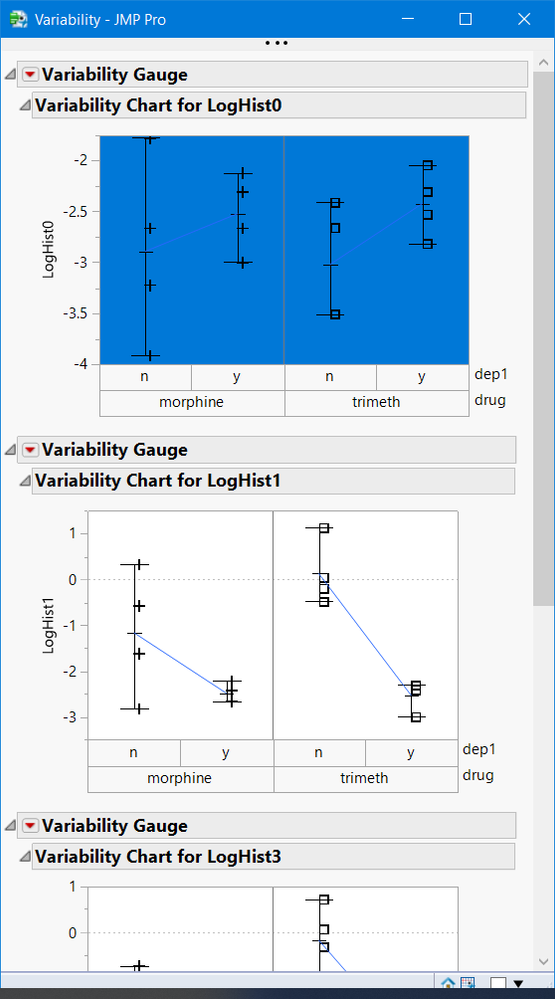Click the JMP app icon in title bar
Screen dimensions: 555x999
pos(18,19)
